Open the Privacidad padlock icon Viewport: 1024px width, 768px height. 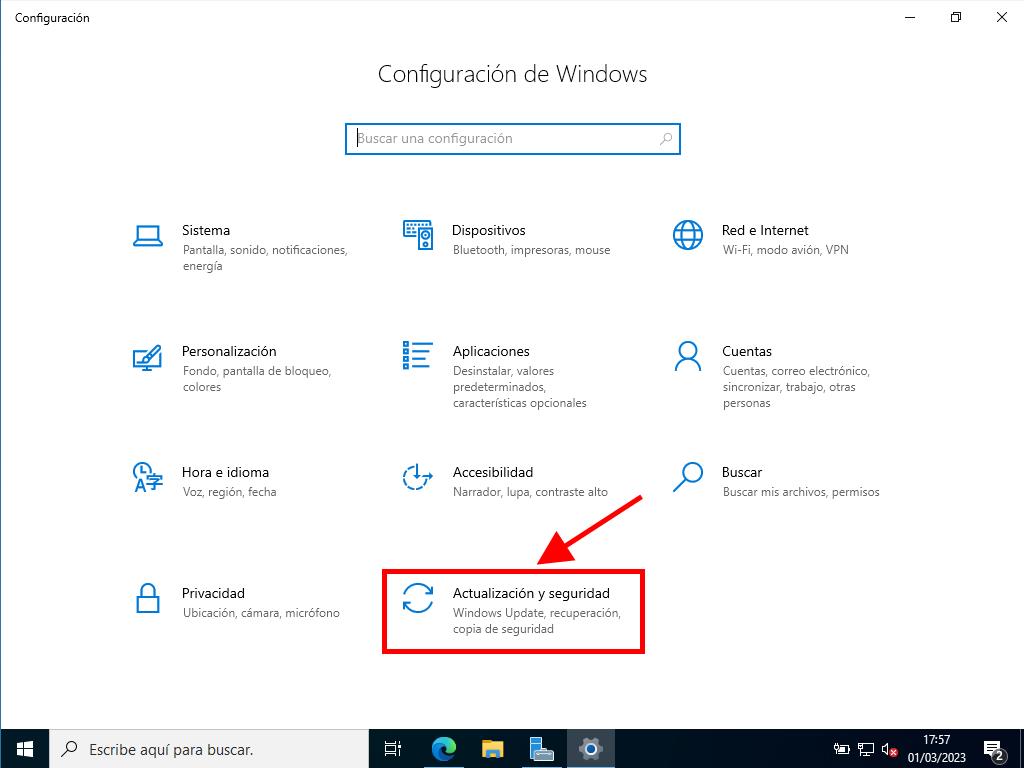148,598
